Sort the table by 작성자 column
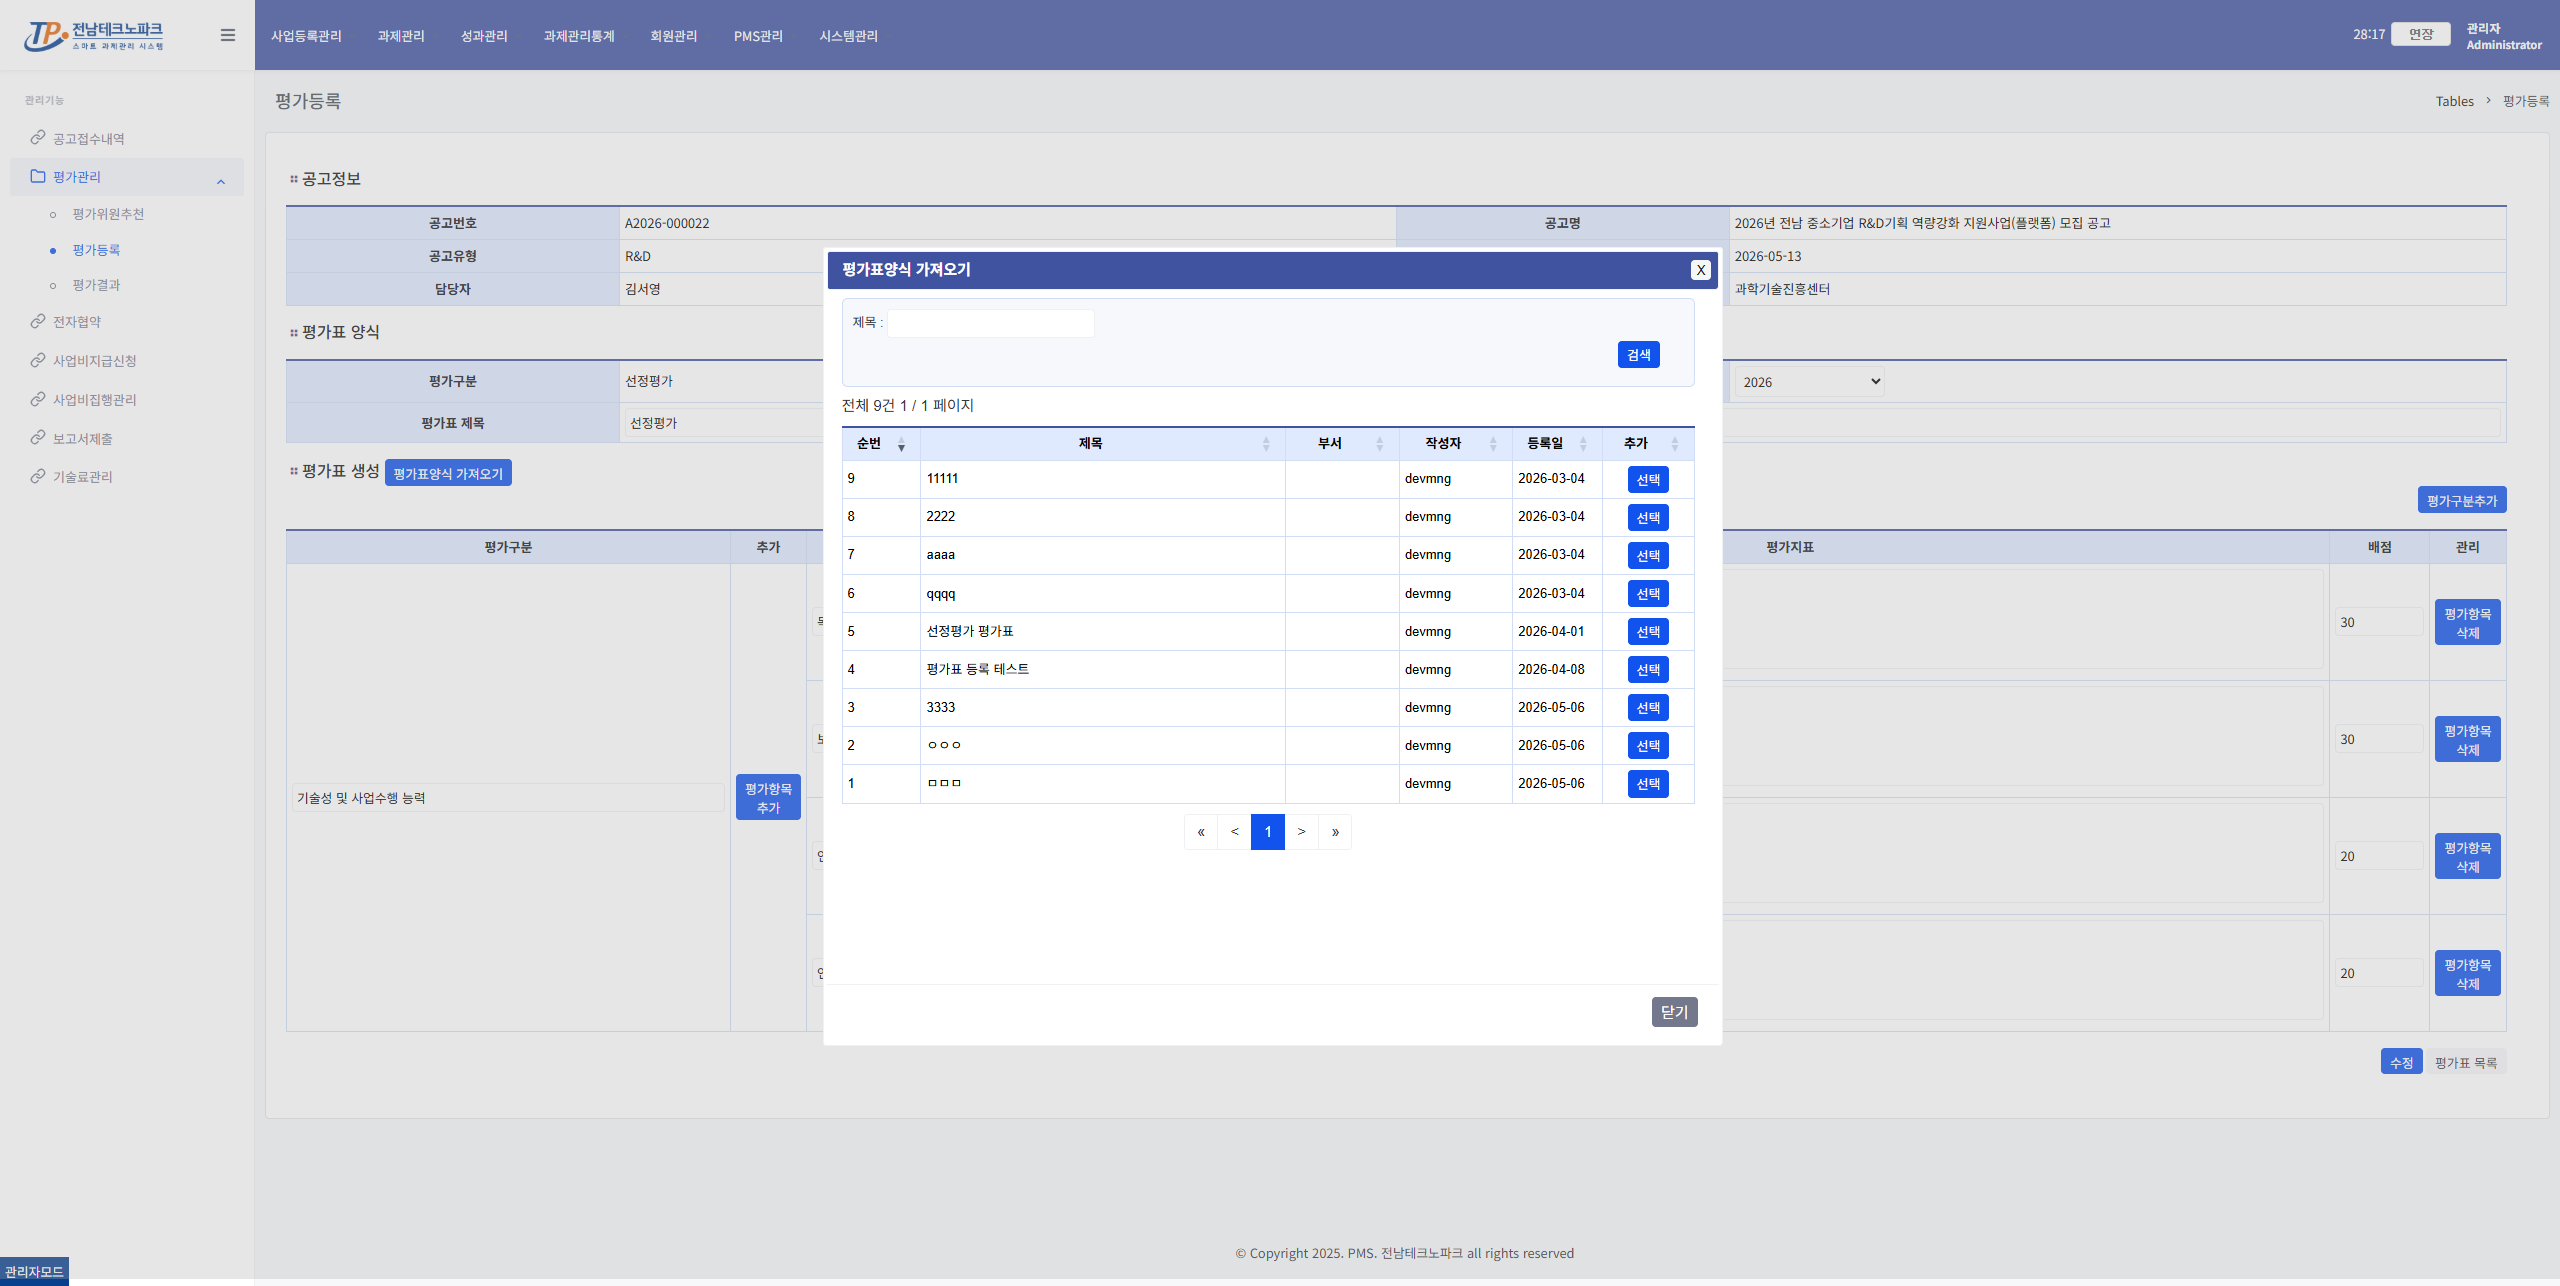This screenshot has height=1286, width=2560. [1455, 444]
